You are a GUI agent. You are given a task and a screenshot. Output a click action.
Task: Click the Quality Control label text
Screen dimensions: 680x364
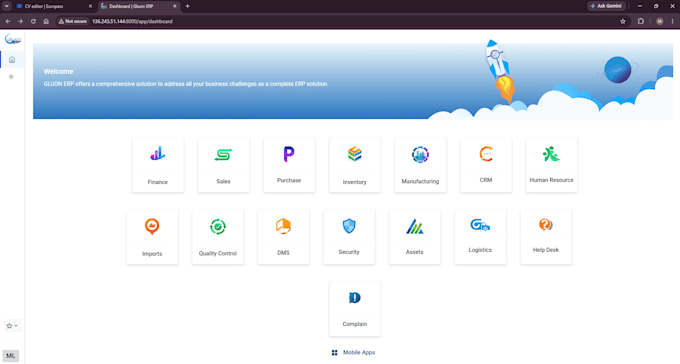(x=218, y=253)
